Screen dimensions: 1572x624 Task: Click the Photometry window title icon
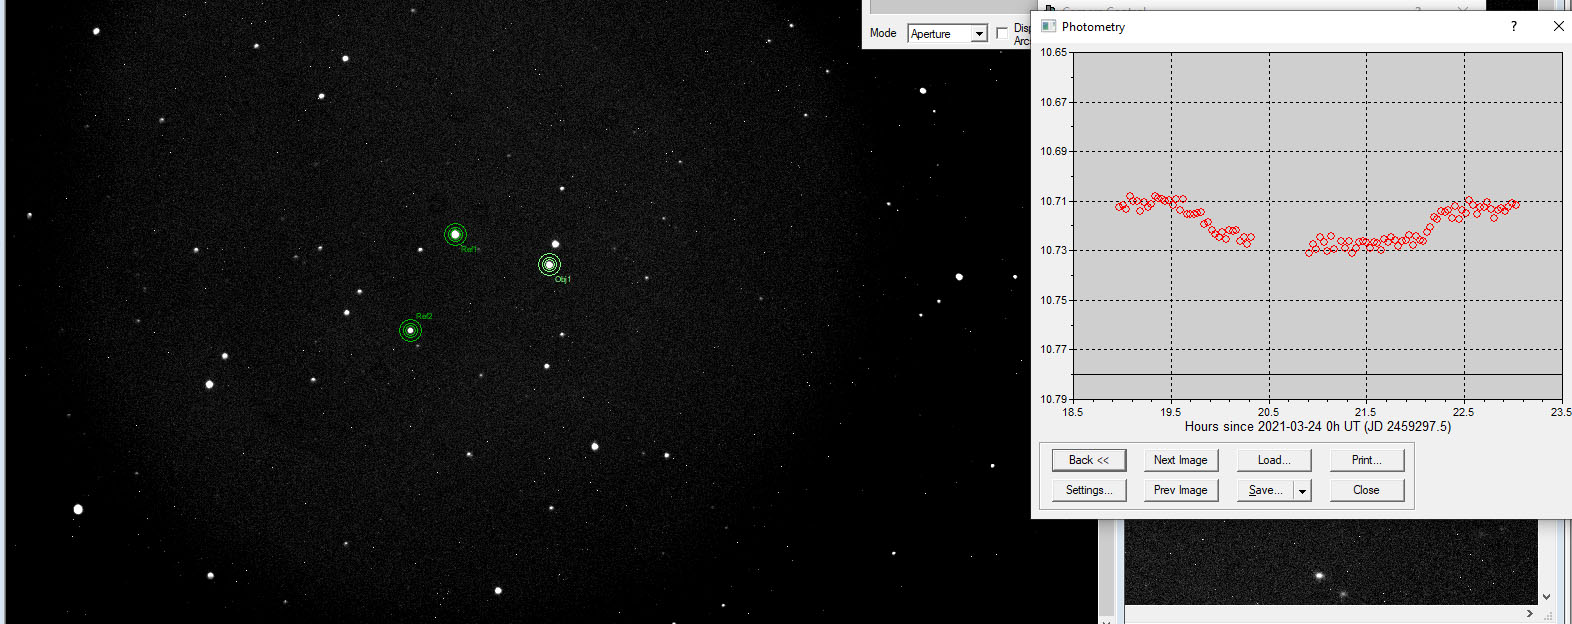point(1048,26)
